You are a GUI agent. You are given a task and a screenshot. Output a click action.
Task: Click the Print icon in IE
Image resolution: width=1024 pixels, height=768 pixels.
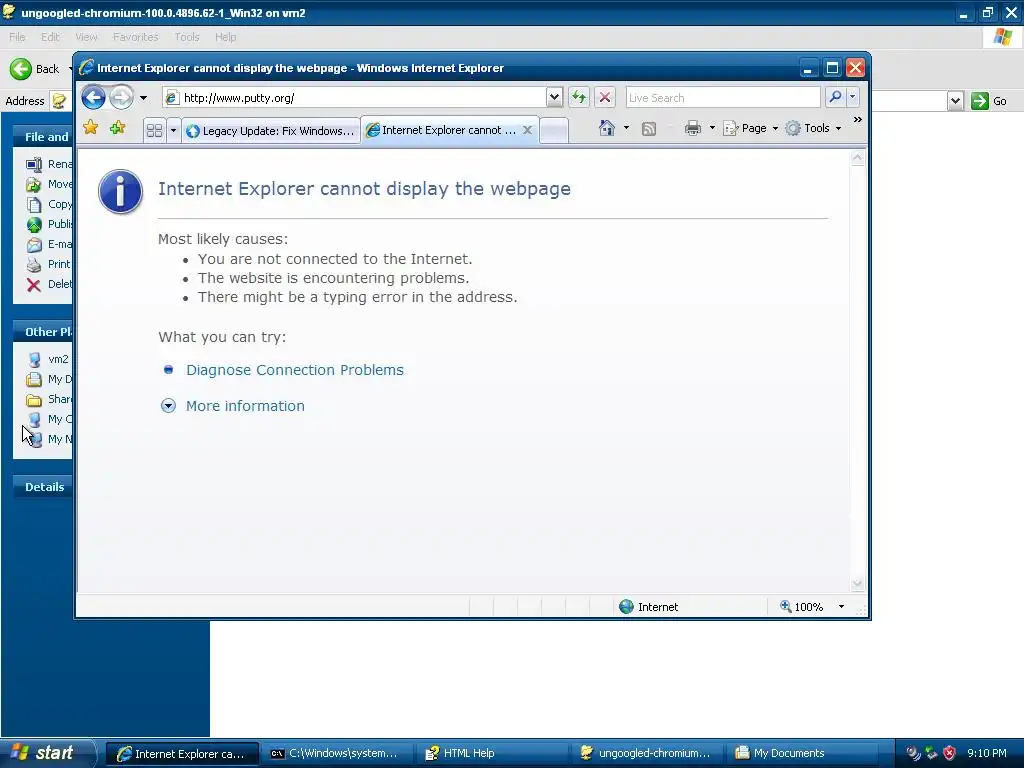point(693,128)
